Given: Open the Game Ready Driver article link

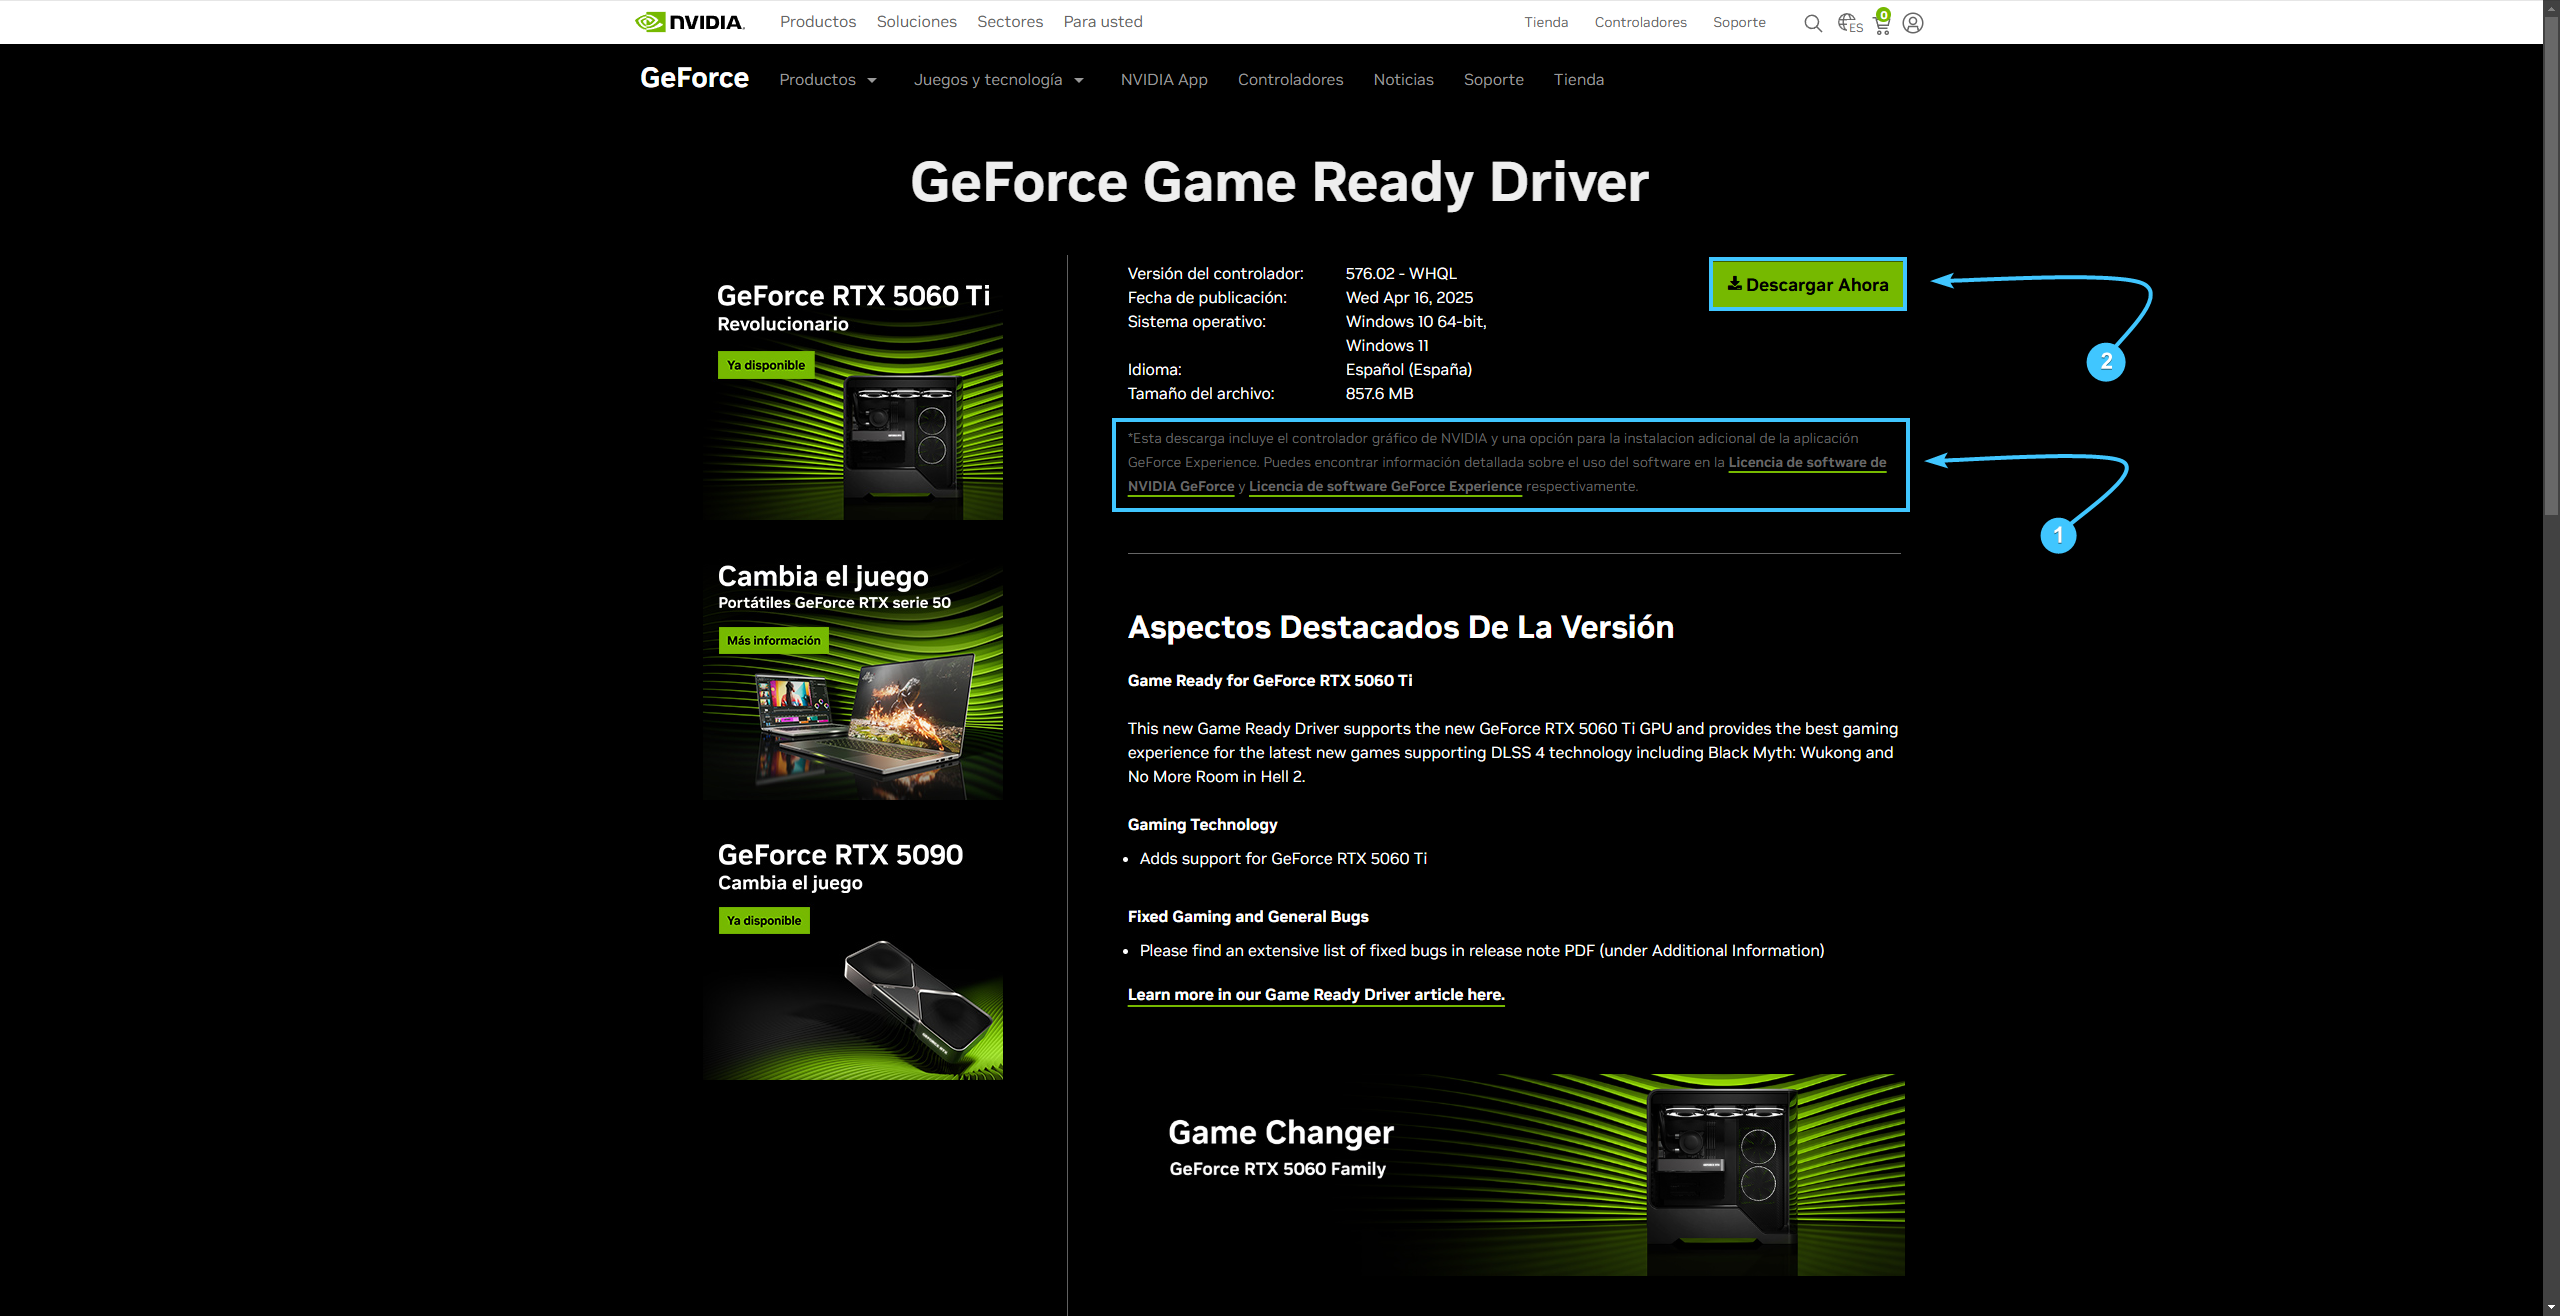Looking at the screenshot, I should click(1316, 995).
